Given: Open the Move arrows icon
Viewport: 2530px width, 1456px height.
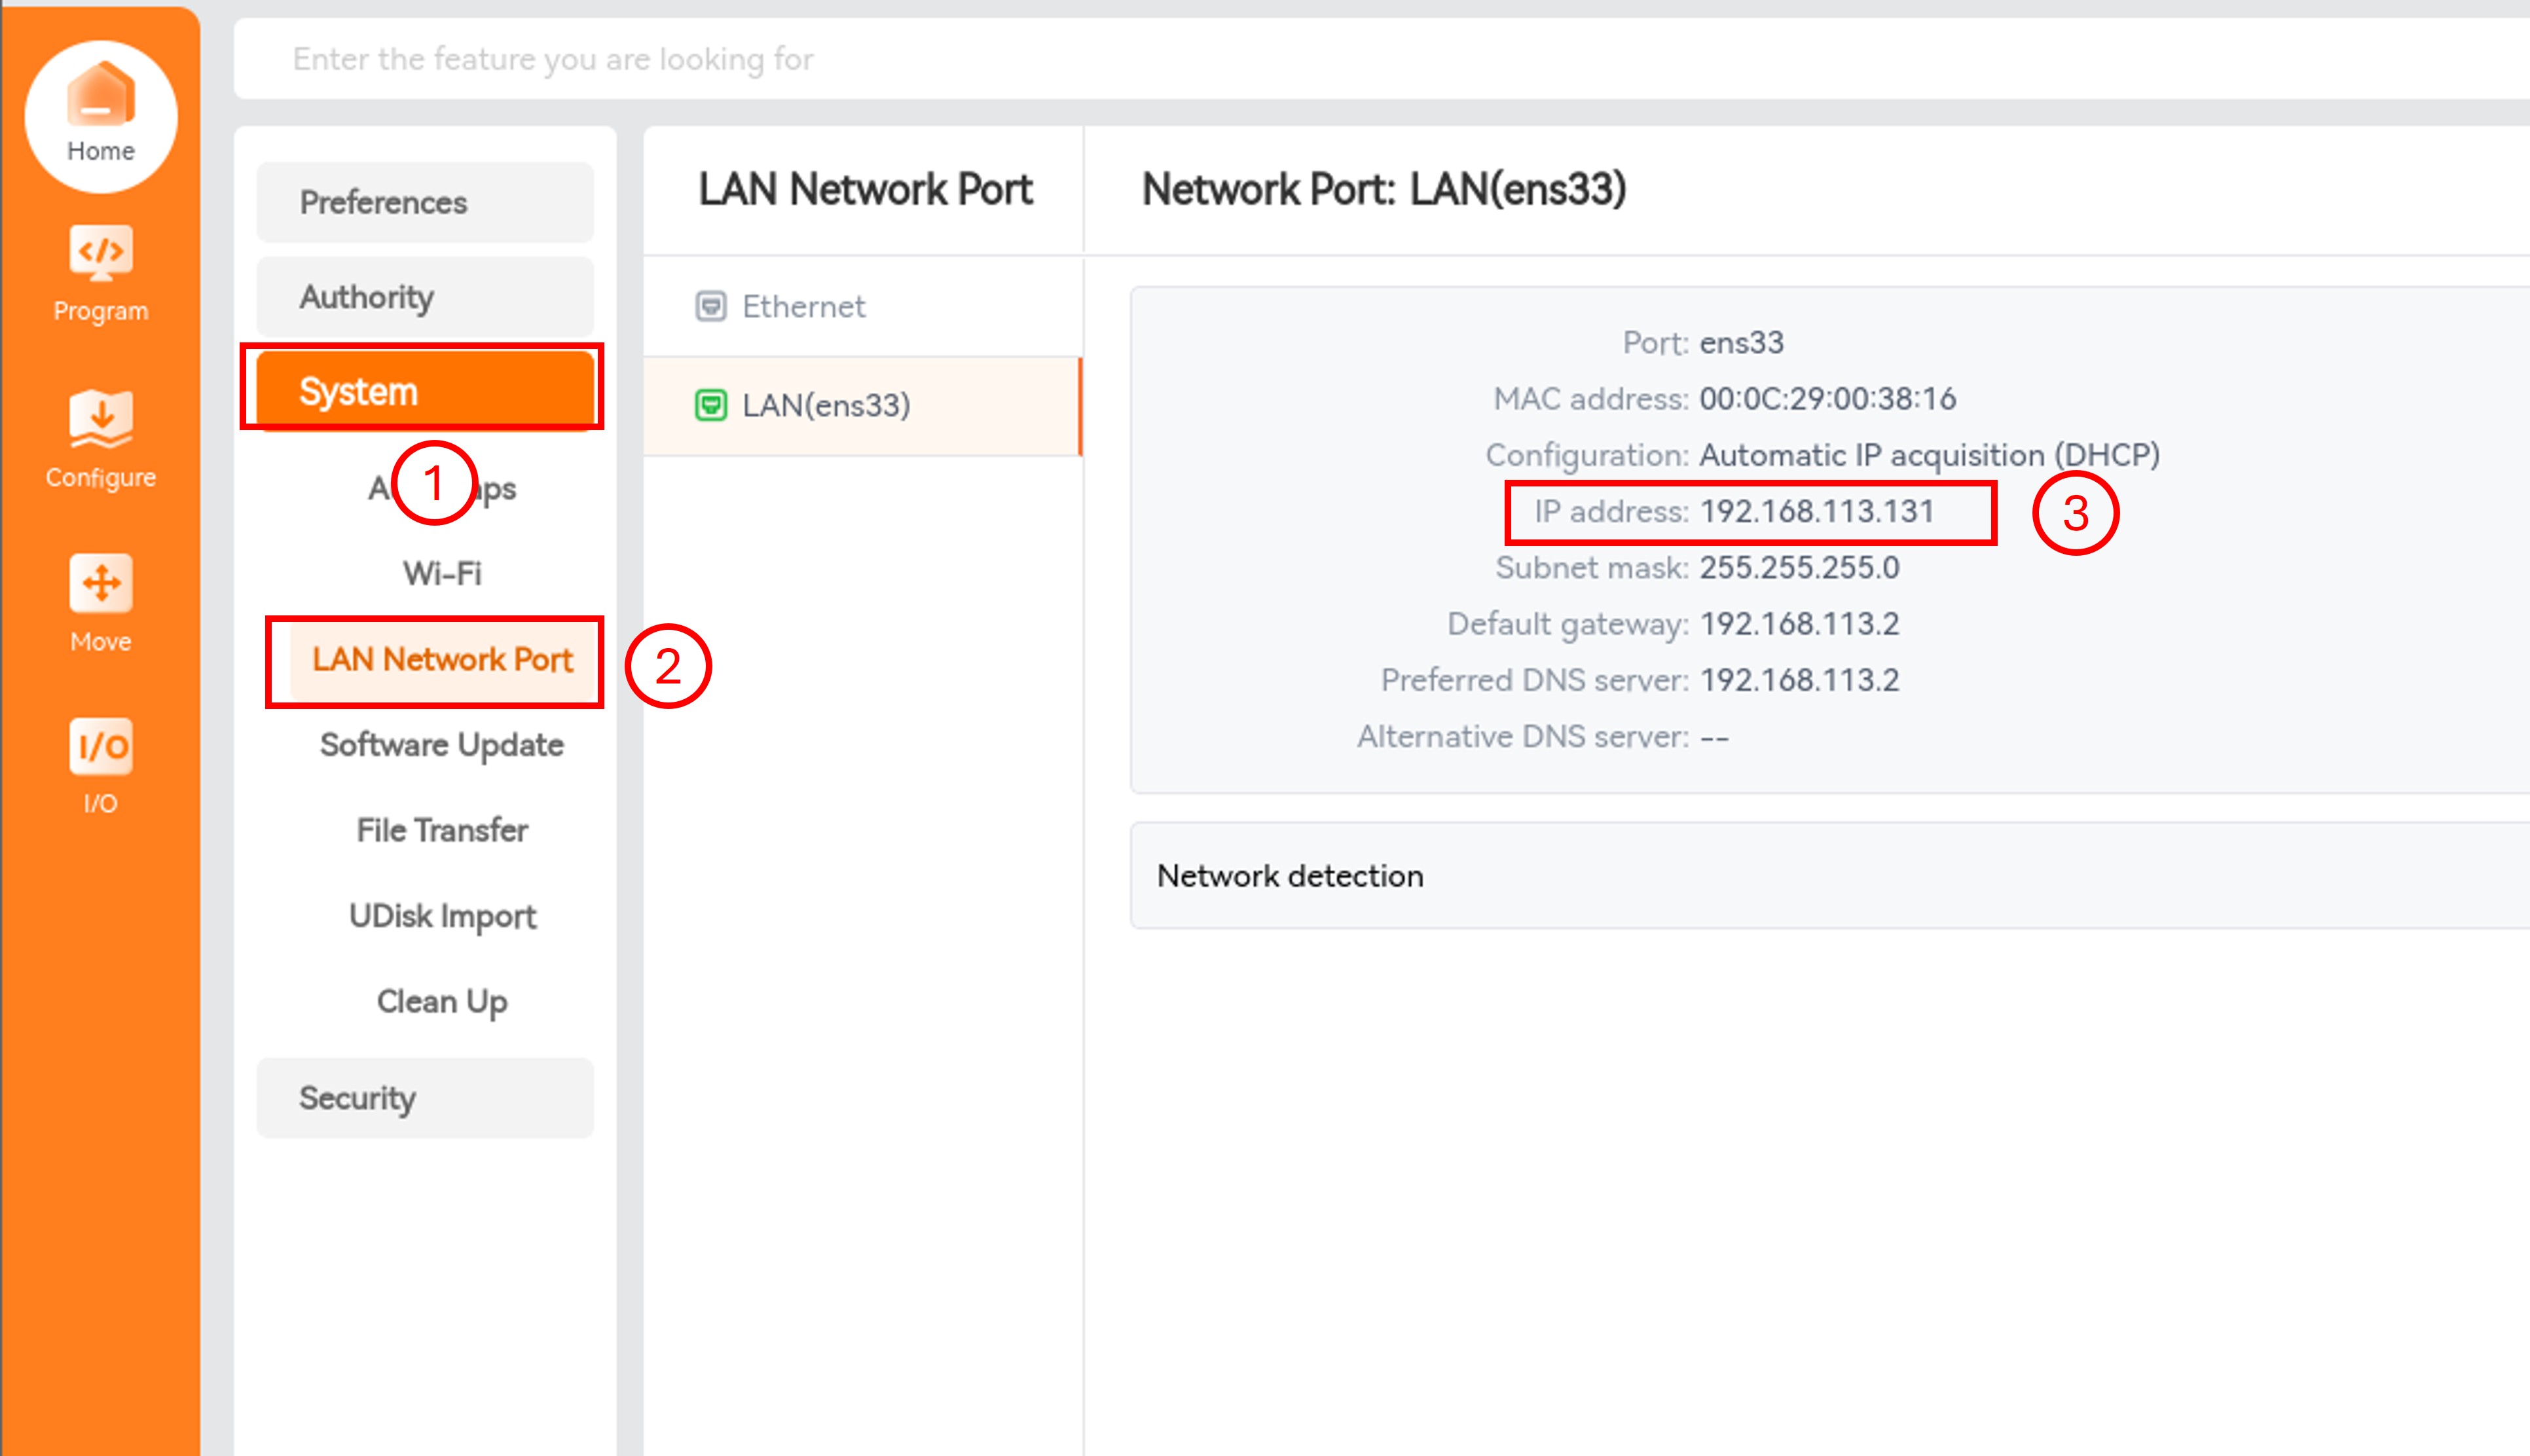Looking at the screenshot, I should click(100, 583).
